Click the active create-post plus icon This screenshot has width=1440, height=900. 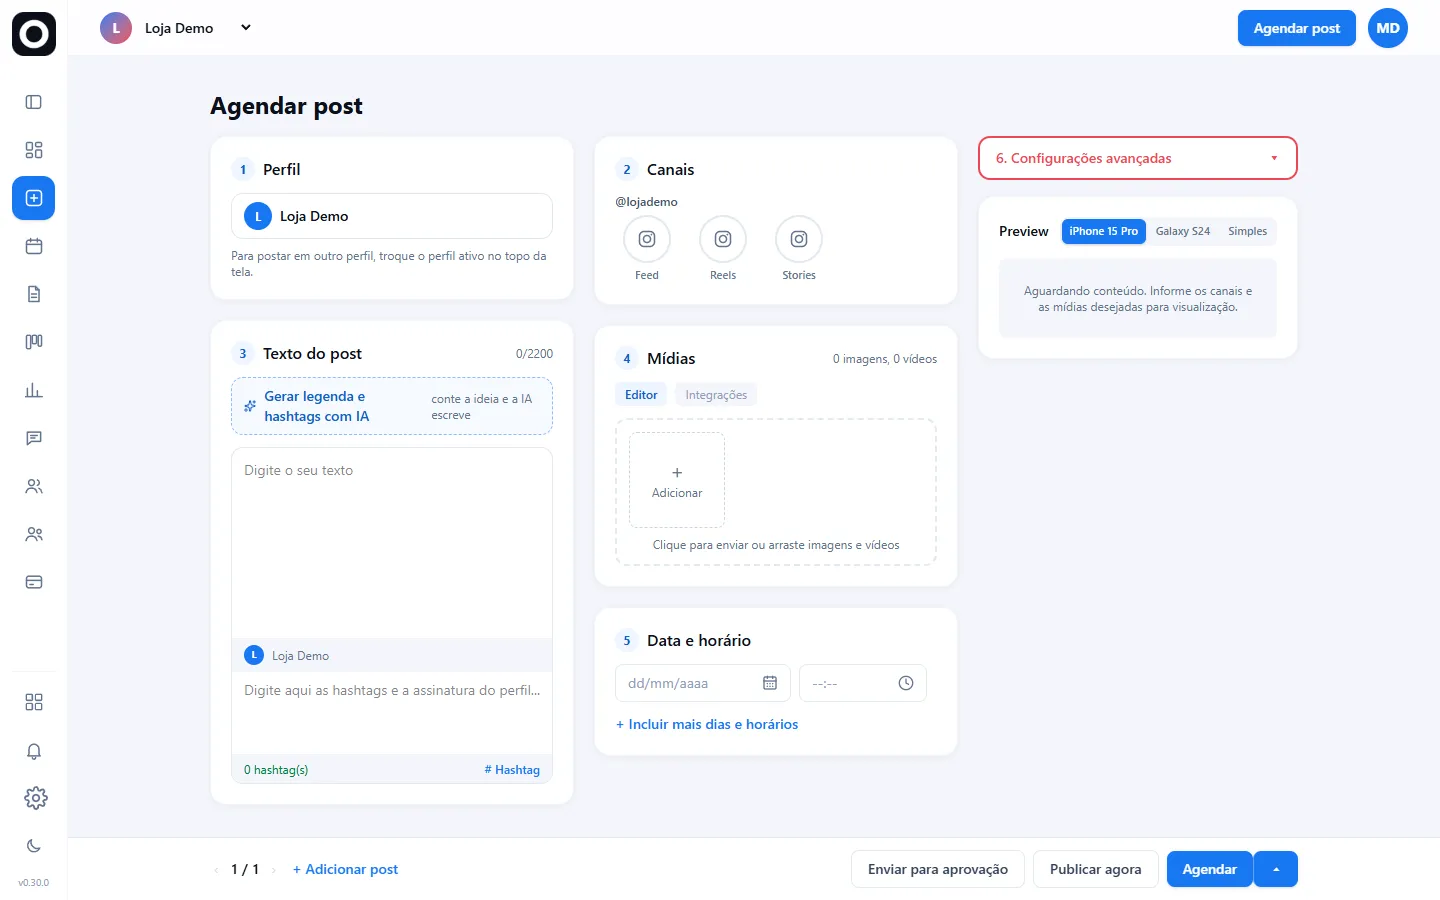point(34,198)
